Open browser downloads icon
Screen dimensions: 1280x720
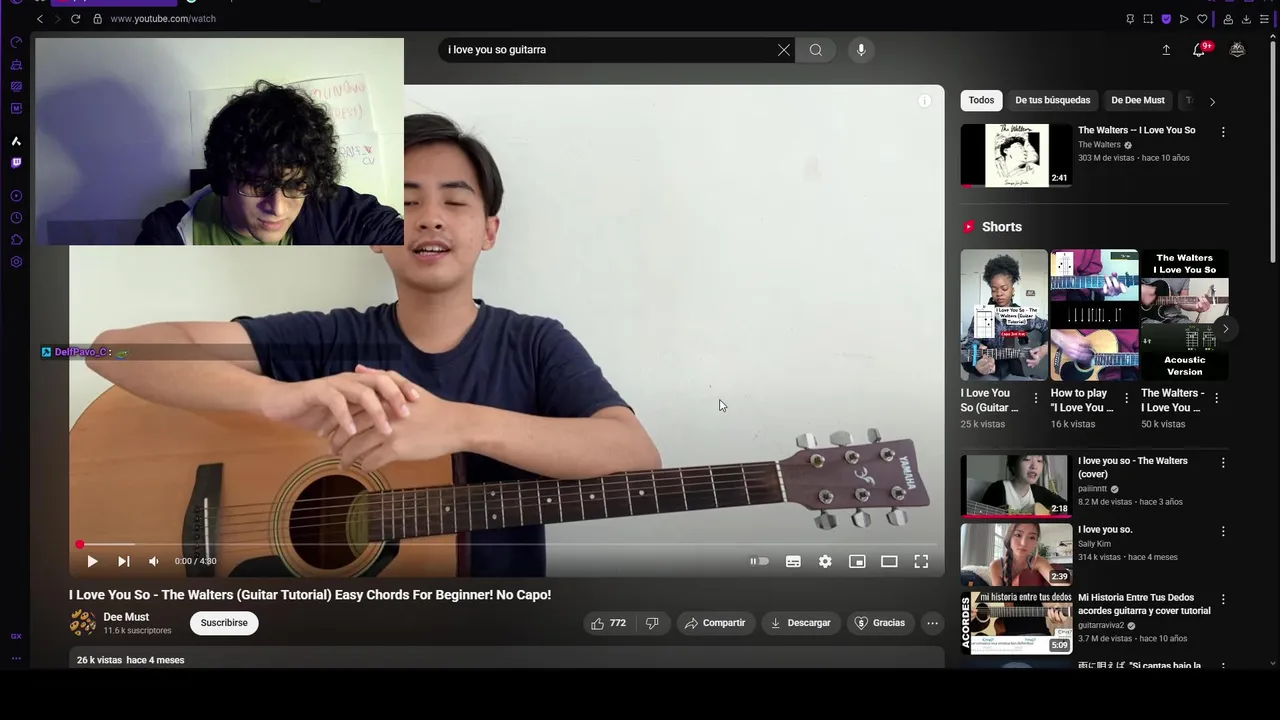click(1246, 19)
